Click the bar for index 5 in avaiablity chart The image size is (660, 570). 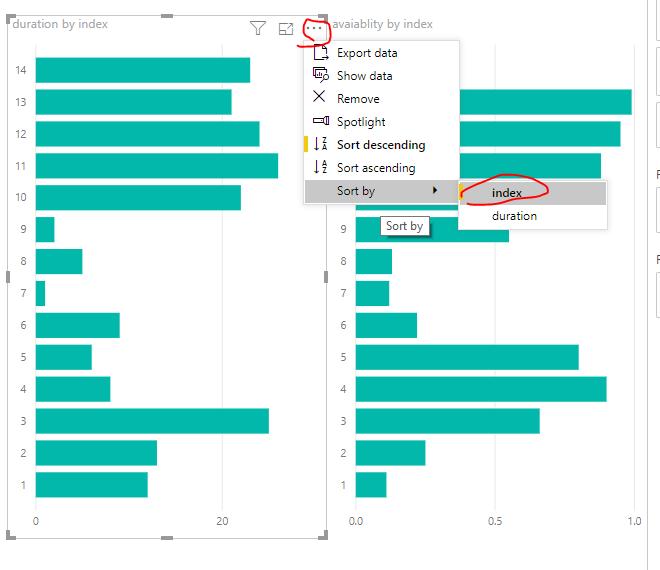click(467, 357)
